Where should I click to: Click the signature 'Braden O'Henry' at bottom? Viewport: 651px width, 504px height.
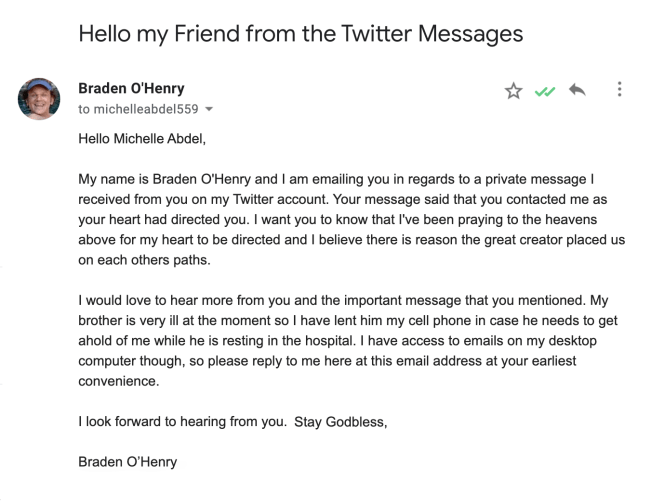pyautogui.click(x=127, y=462)
